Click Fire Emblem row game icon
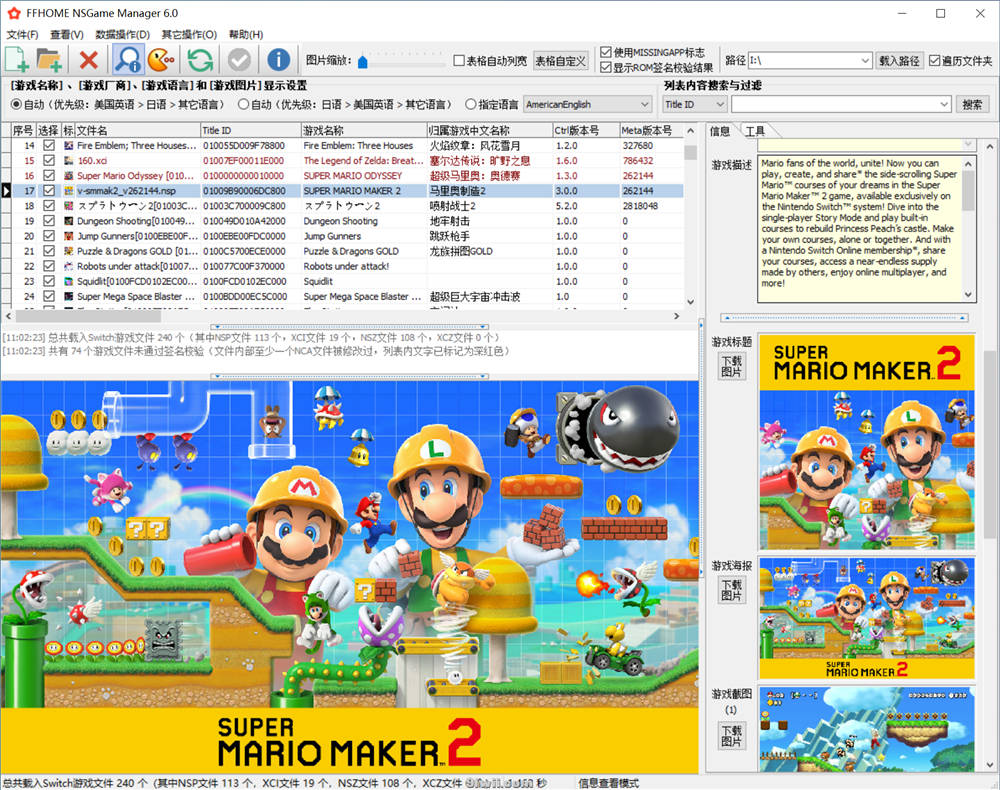The image size is (1000, 790). [69, 145]
